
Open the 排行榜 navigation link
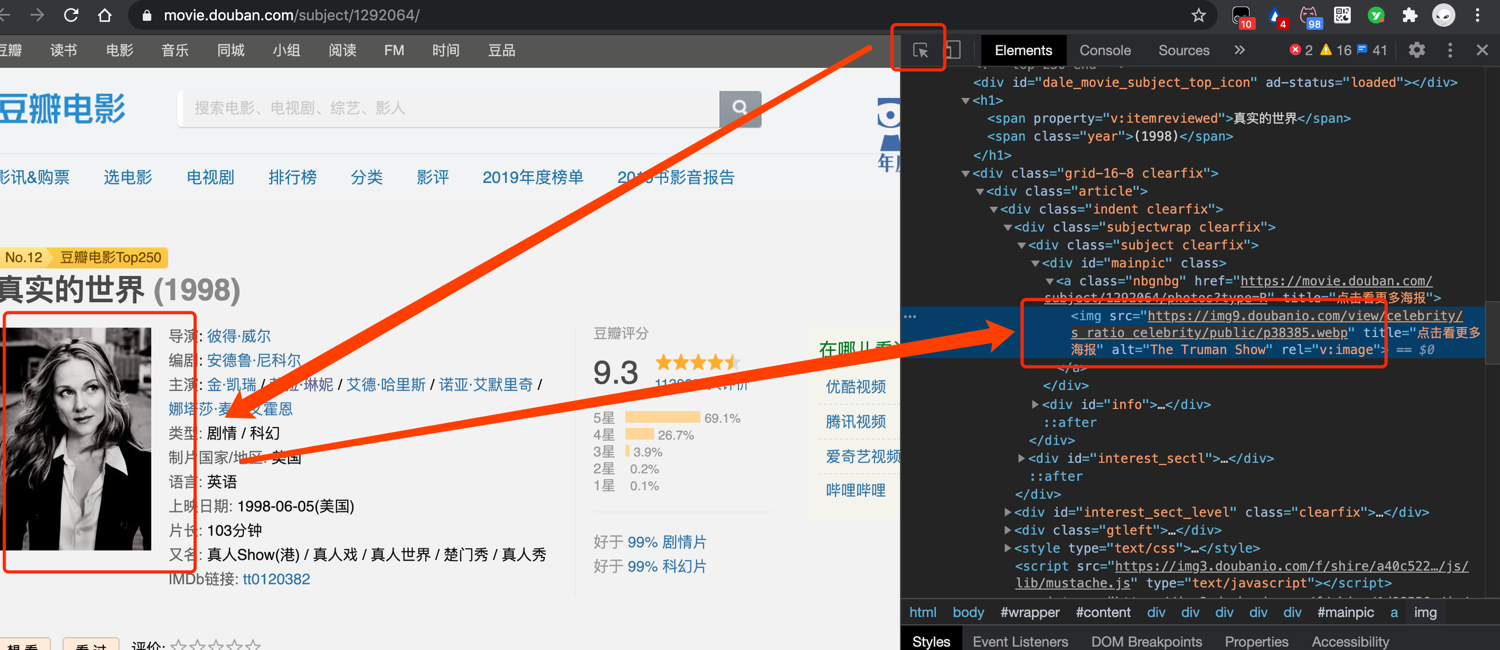click(293, 177)
